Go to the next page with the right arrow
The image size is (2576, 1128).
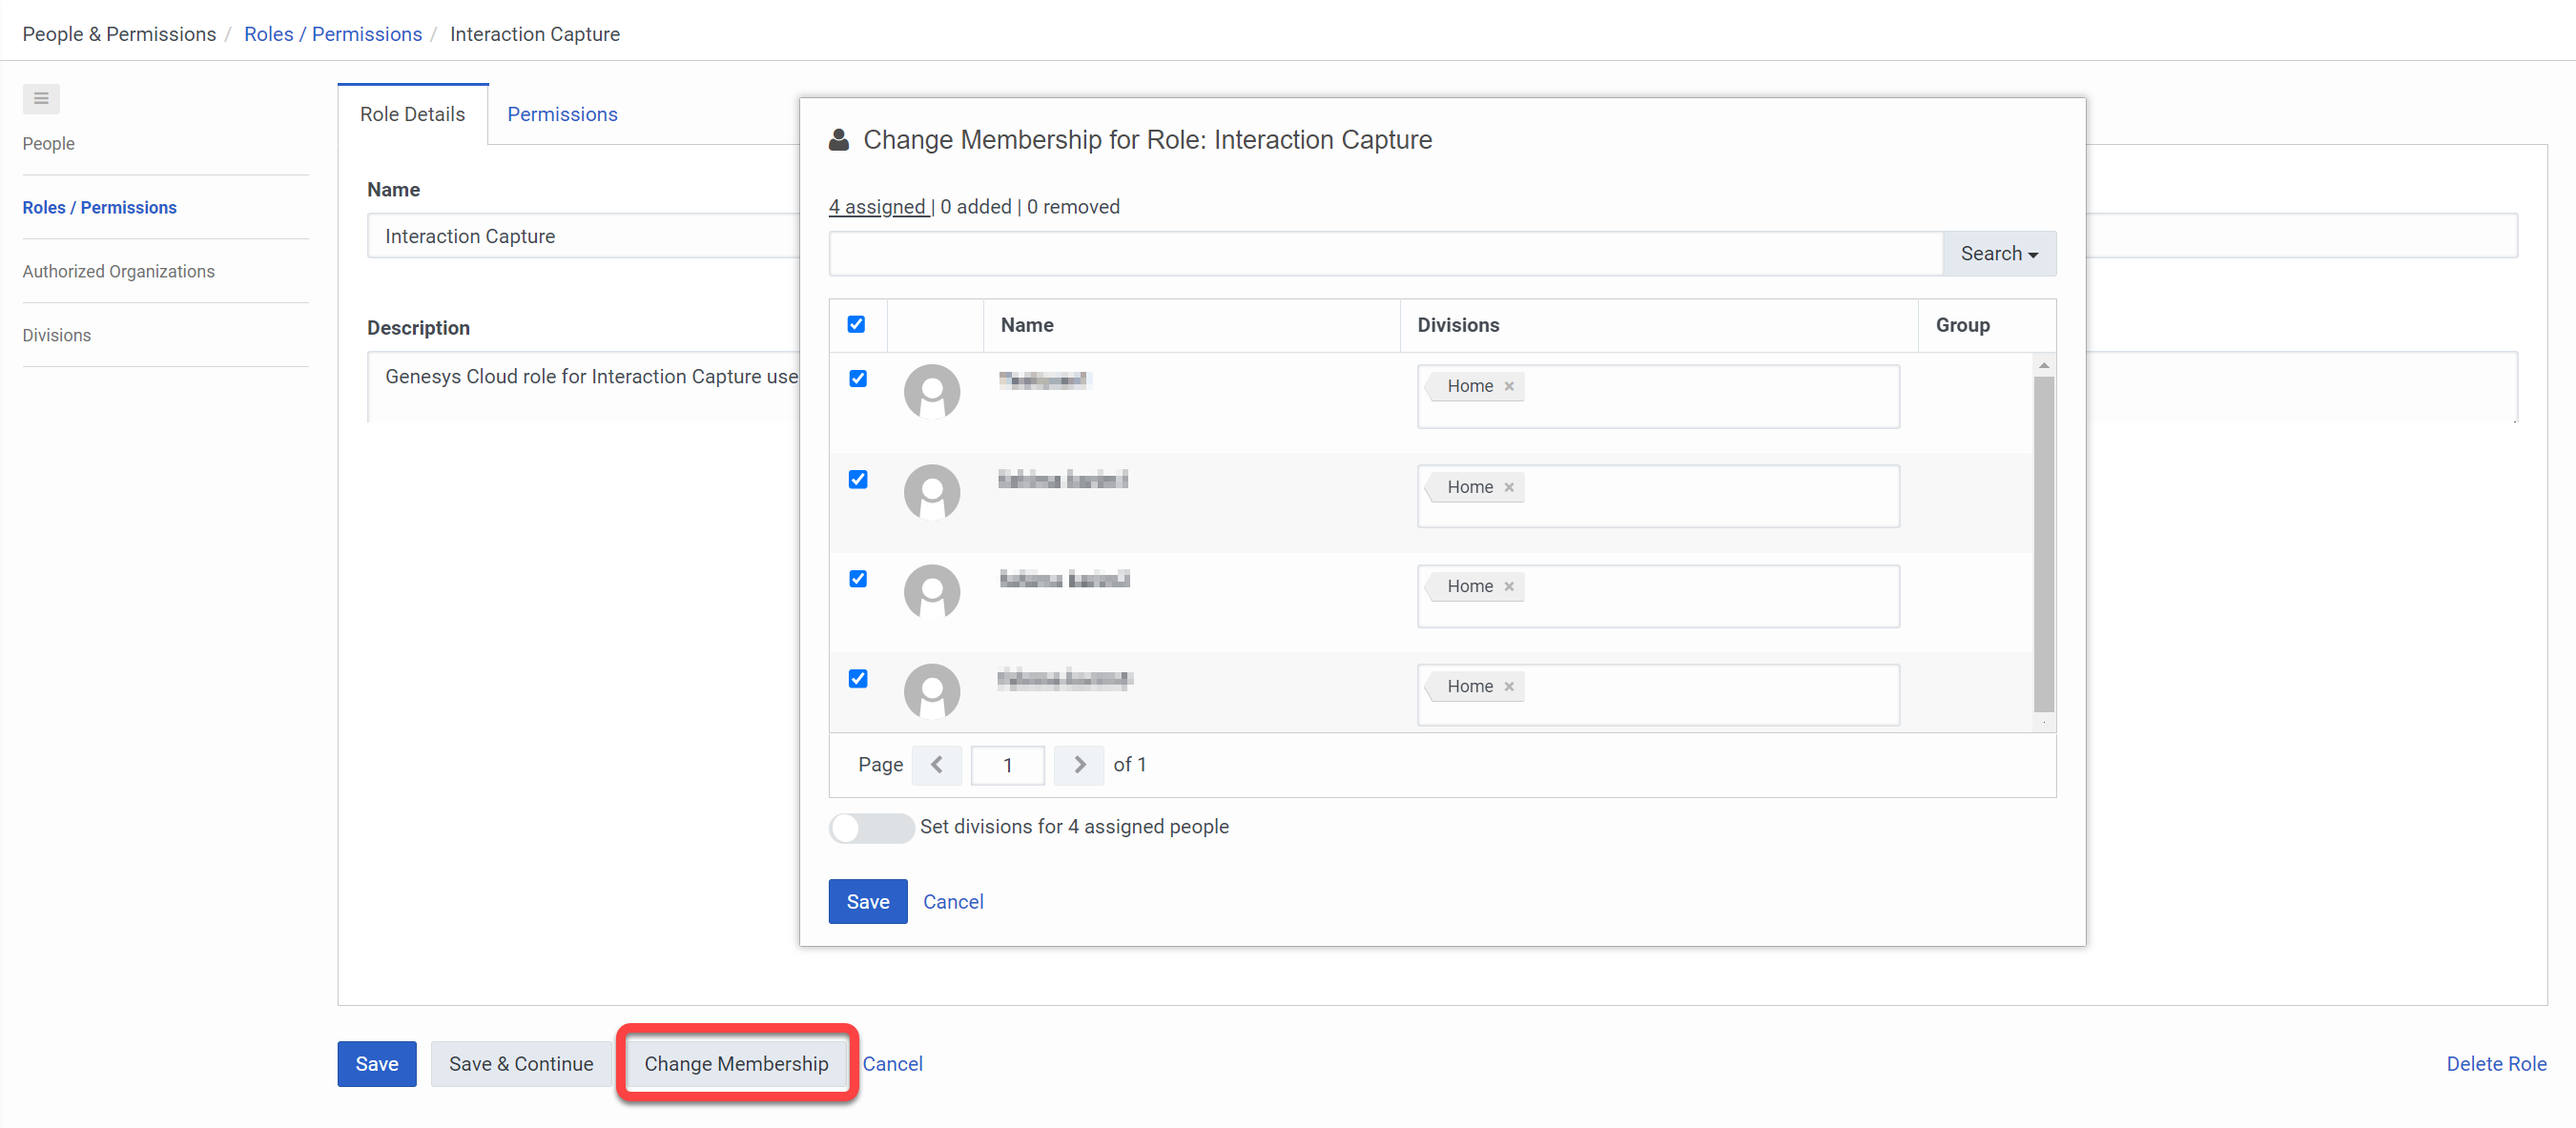pos(1079,764)
